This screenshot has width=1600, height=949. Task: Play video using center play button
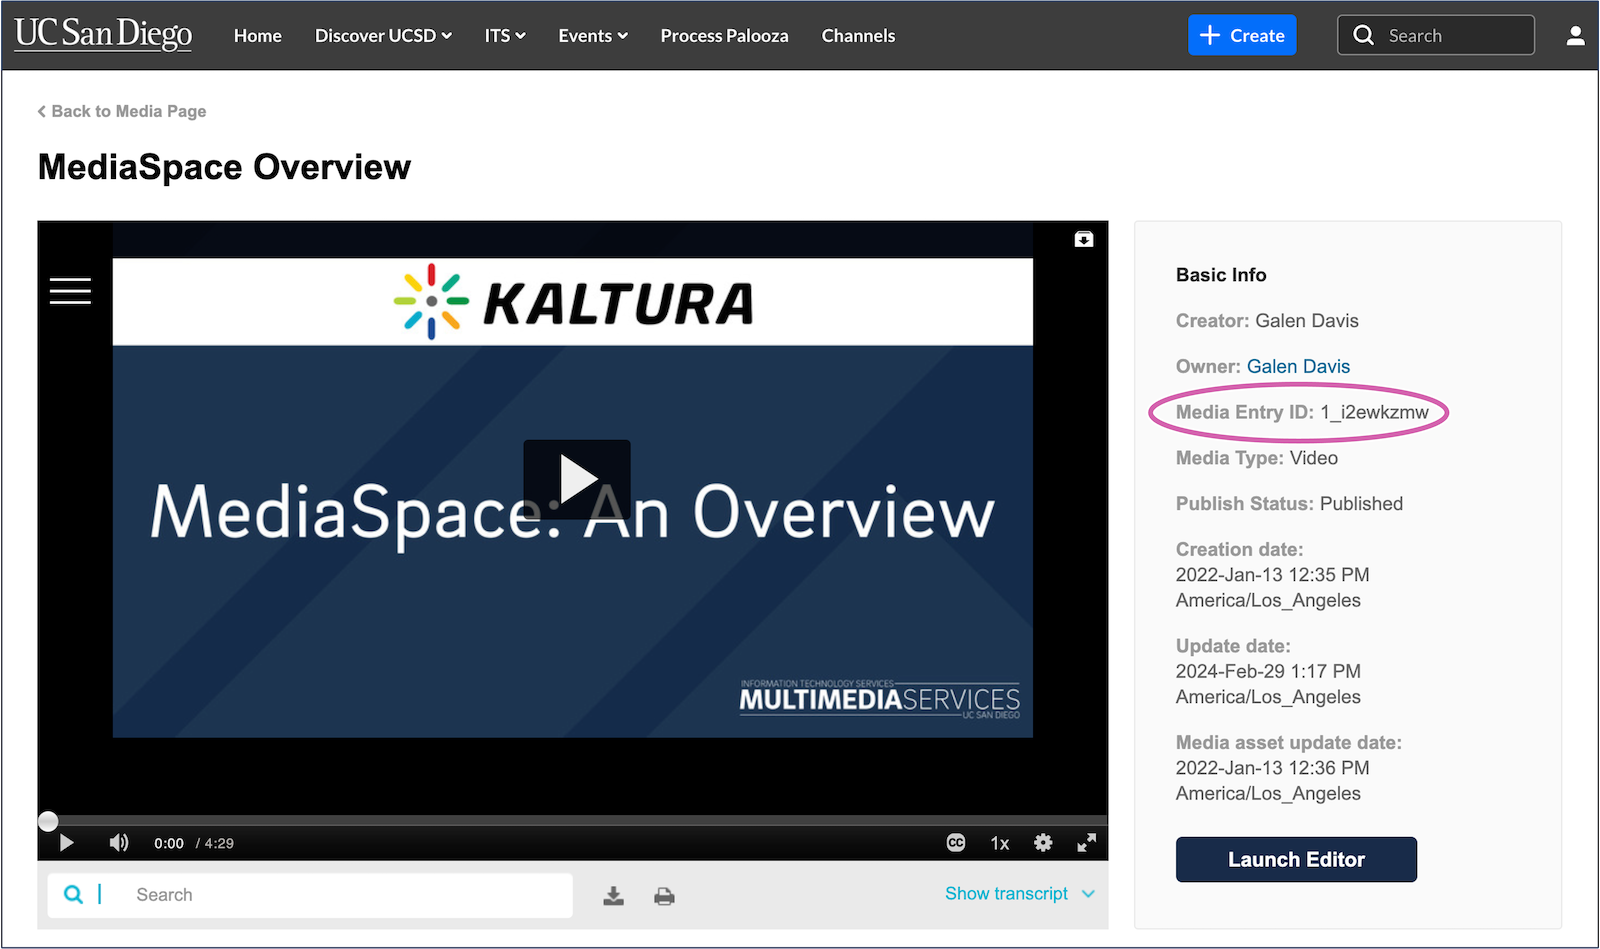tap(577, 479)
